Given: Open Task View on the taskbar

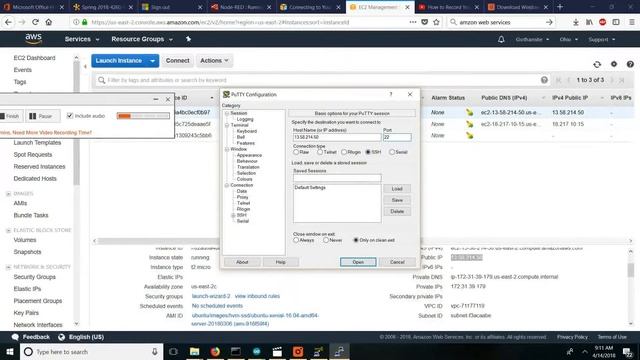Looking at the screenshot, I should tap(173, 351).
